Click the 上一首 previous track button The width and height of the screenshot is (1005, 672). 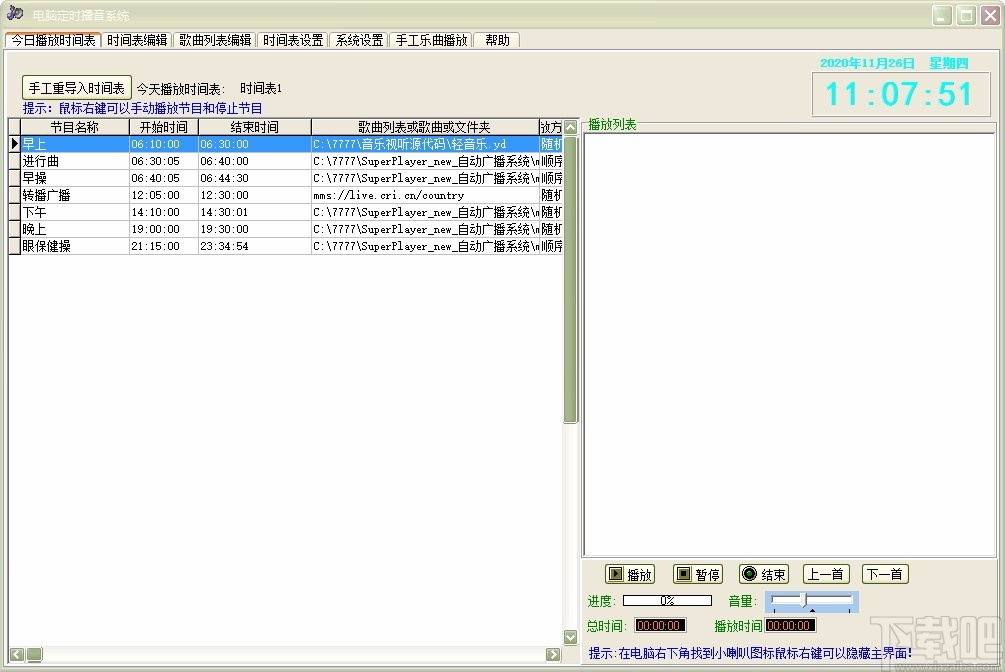point(826,573)
